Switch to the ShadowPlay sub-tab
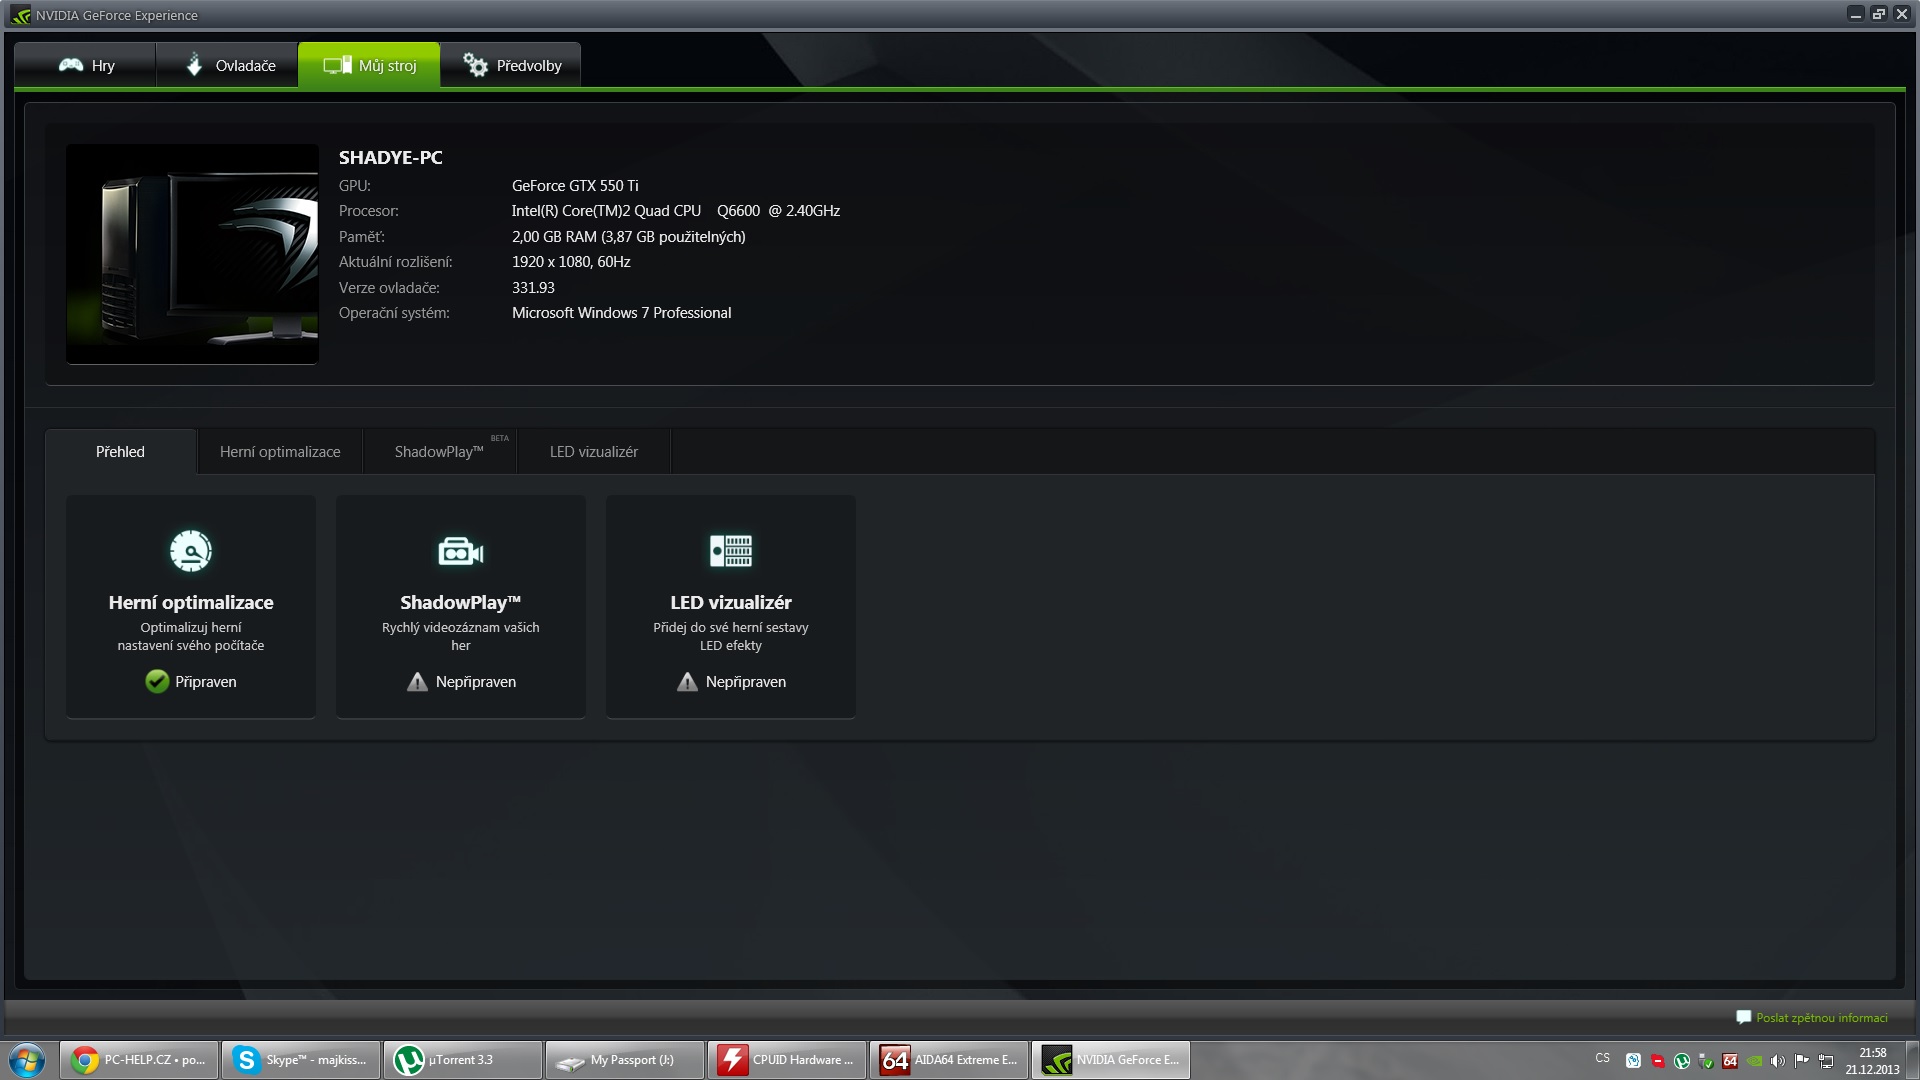1920x1080 pixels. click(440, 452)
